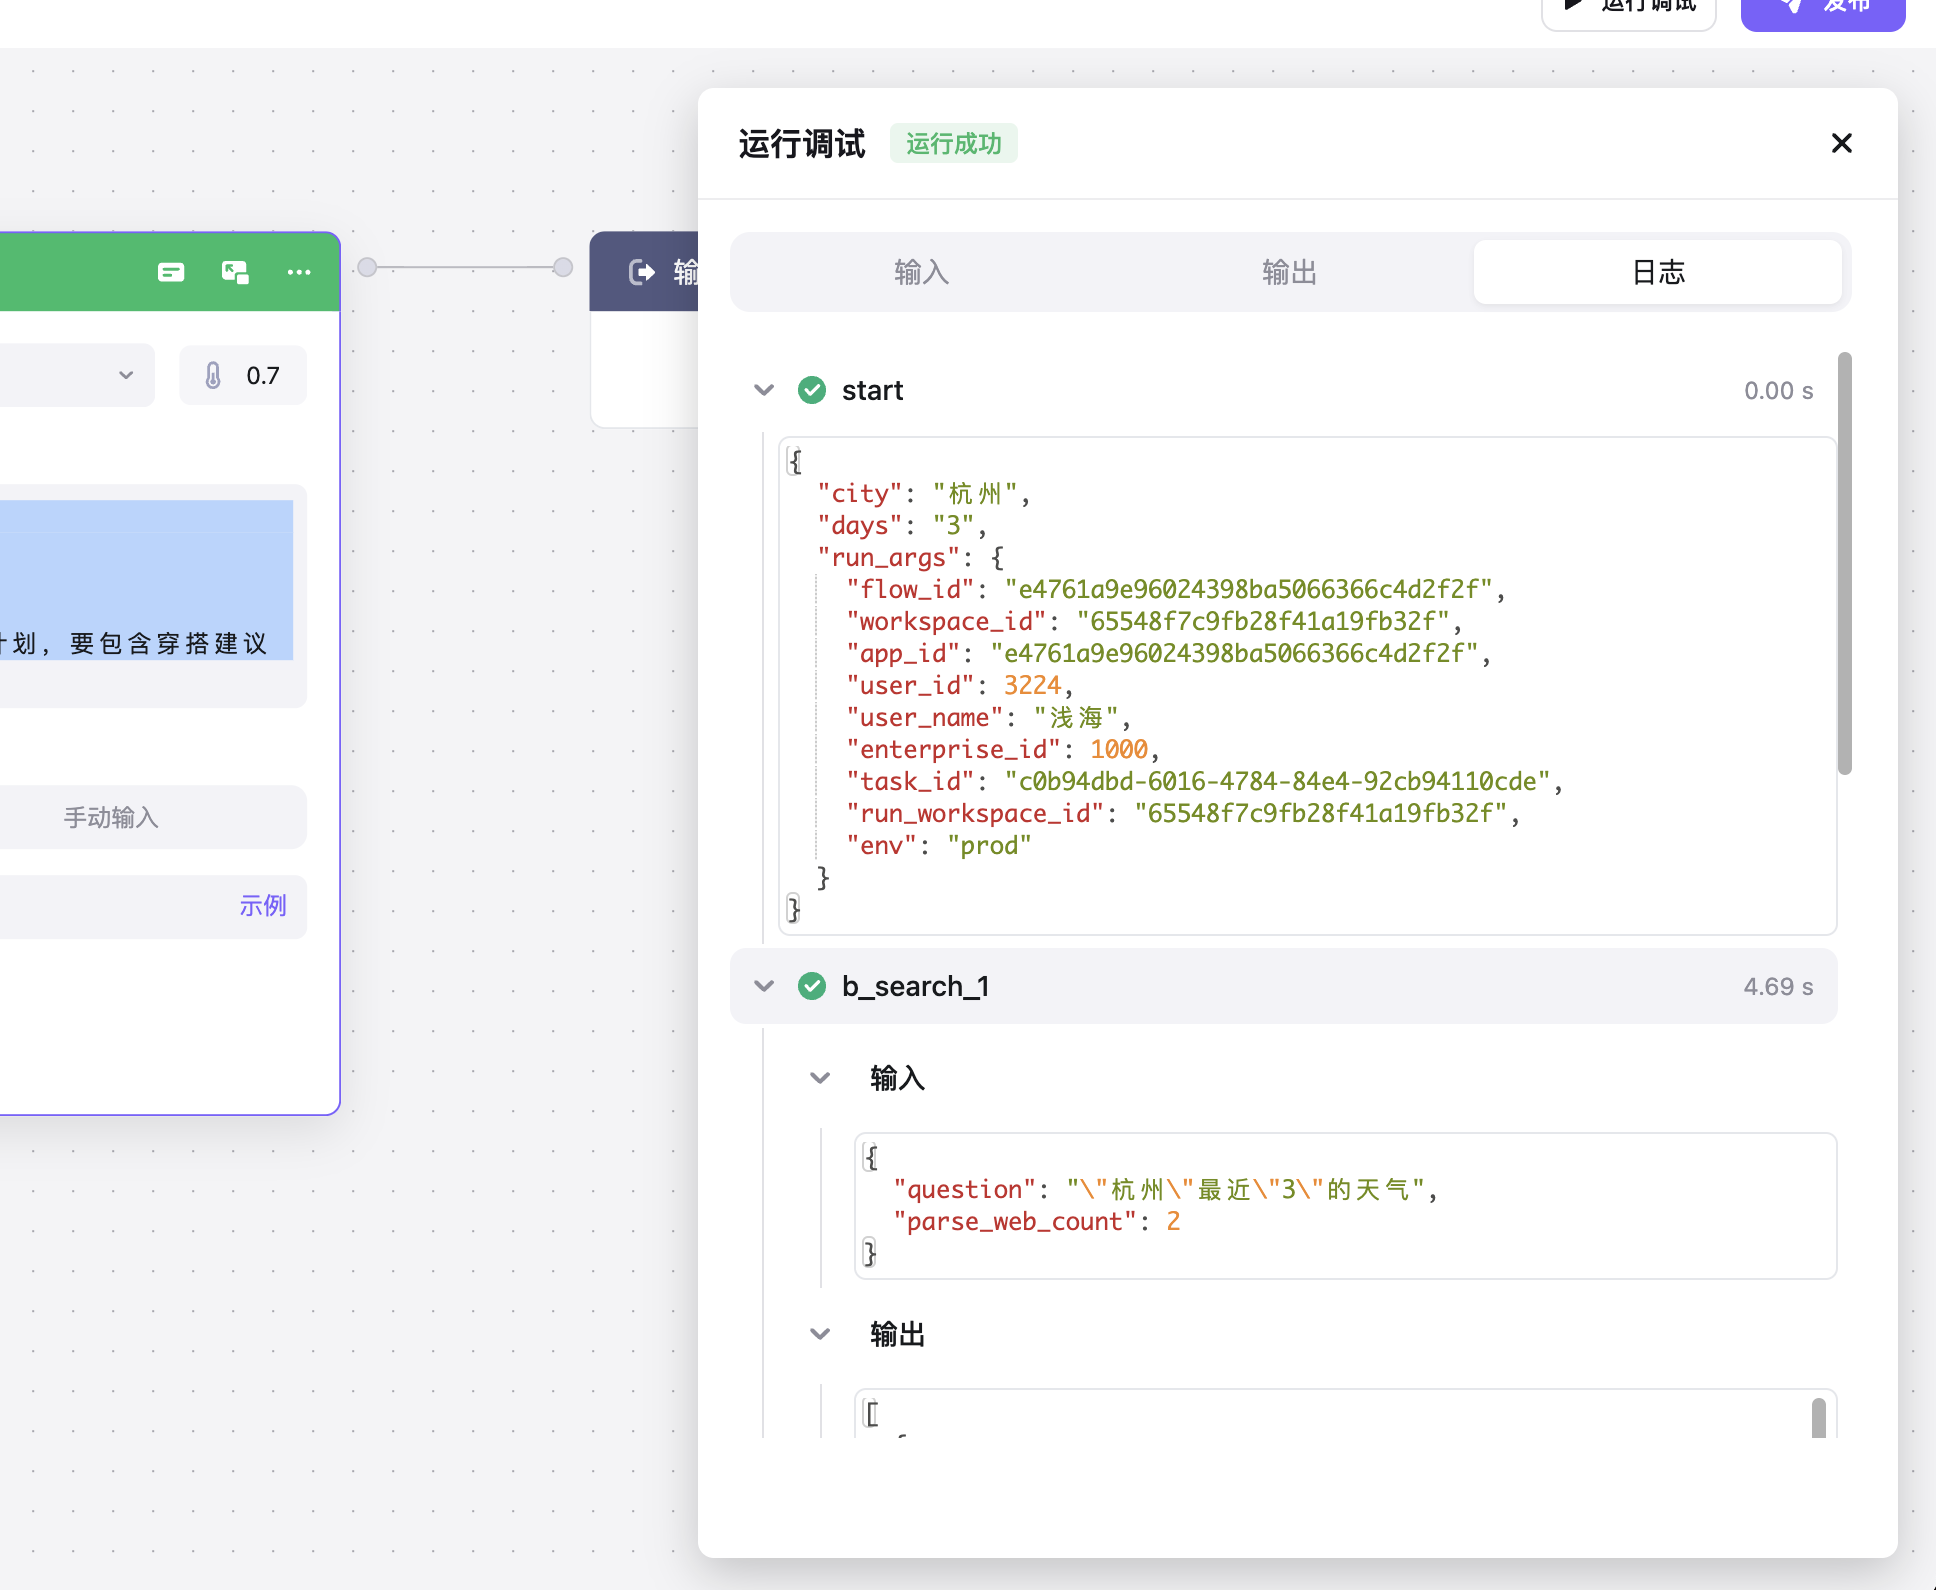Screen dimensions: 1936x1590
Task: Select the 日志 tab
Action: point(1658,272)
